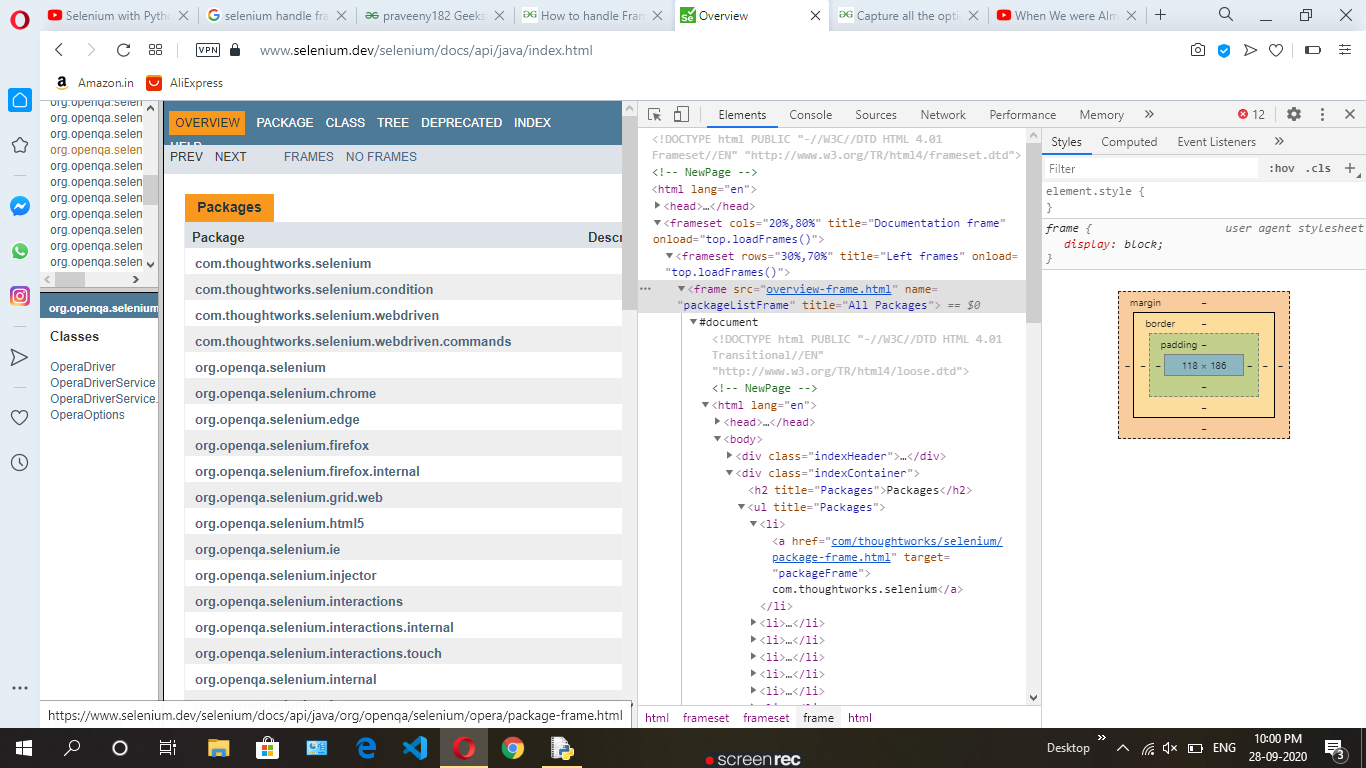Click the OperaDriver class link
Screen dimensions: 1366x768
[83, 367]
